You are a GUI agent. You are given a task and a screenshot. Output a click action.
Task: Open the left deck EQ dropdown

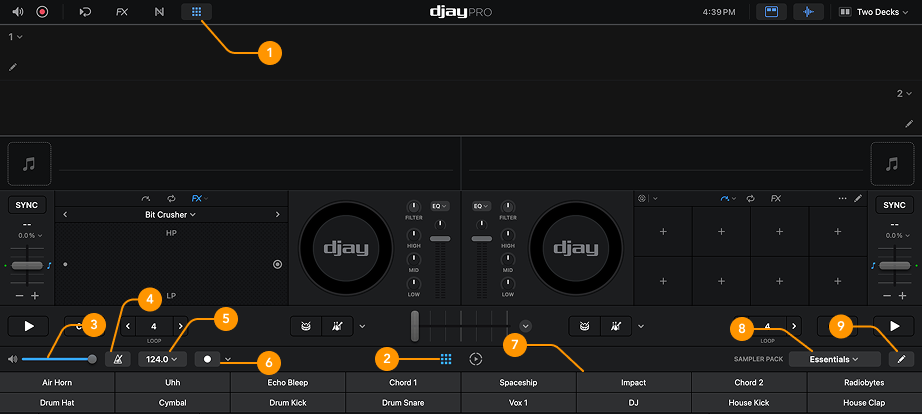(x=440, y=206)
